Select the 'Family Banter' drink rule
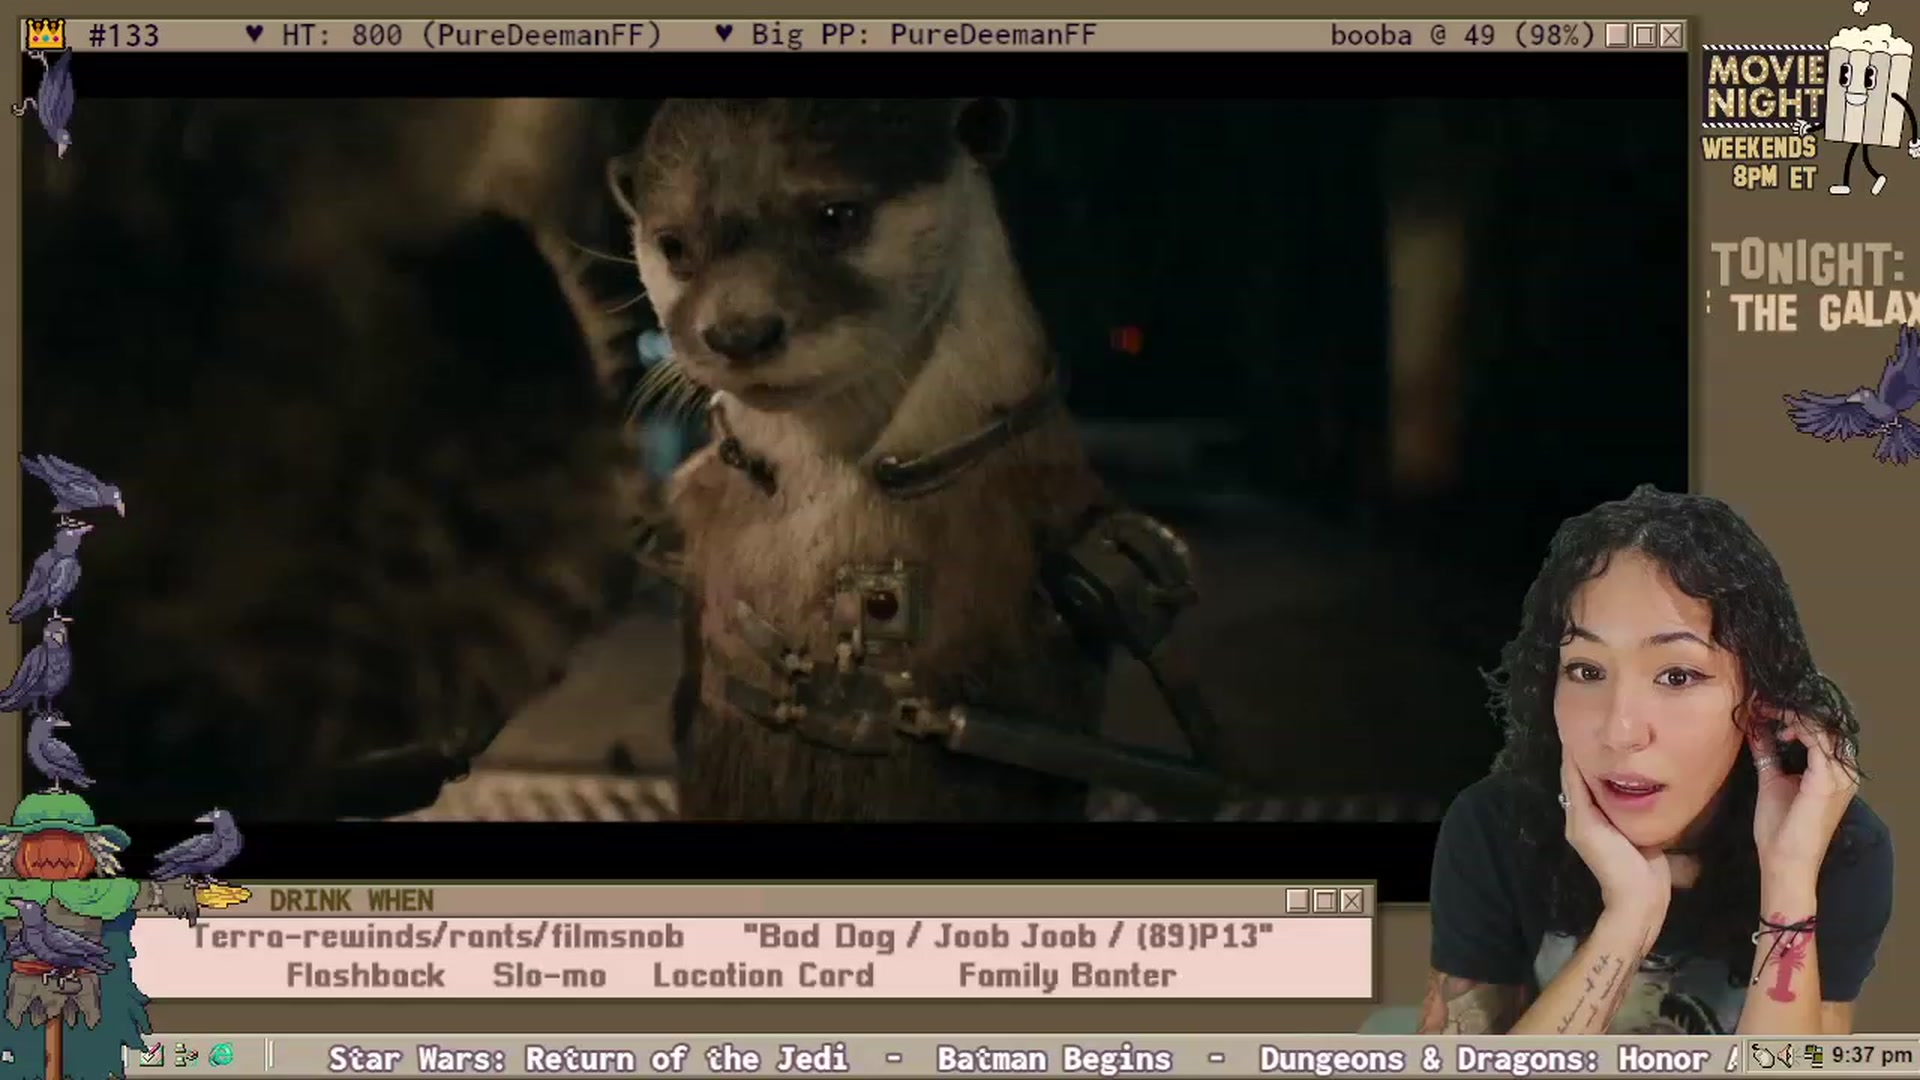This screenshot has width=1920, height=1080. coord(1067,975)
